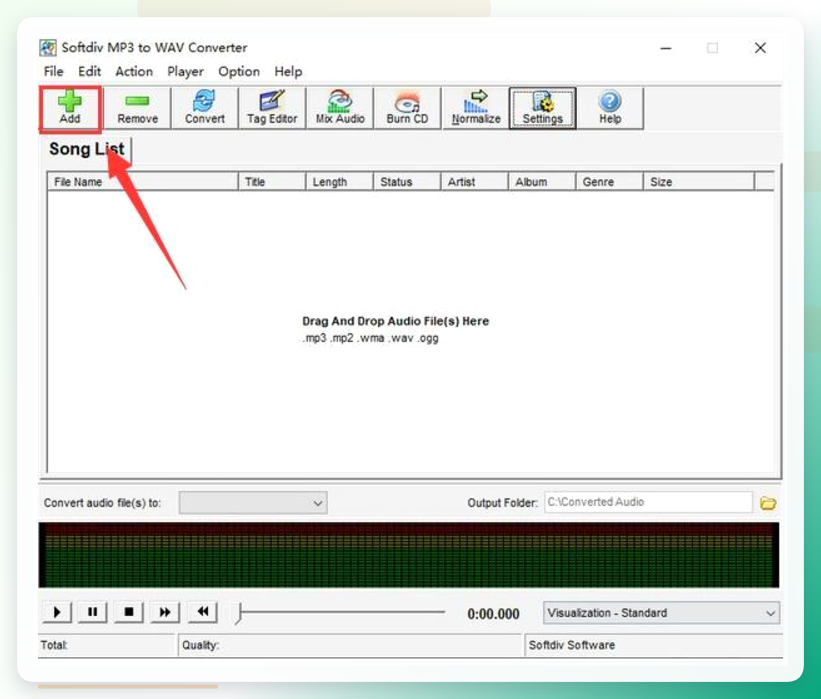
Task: Open Settings from the toolbar
Action: click(542, 108)
